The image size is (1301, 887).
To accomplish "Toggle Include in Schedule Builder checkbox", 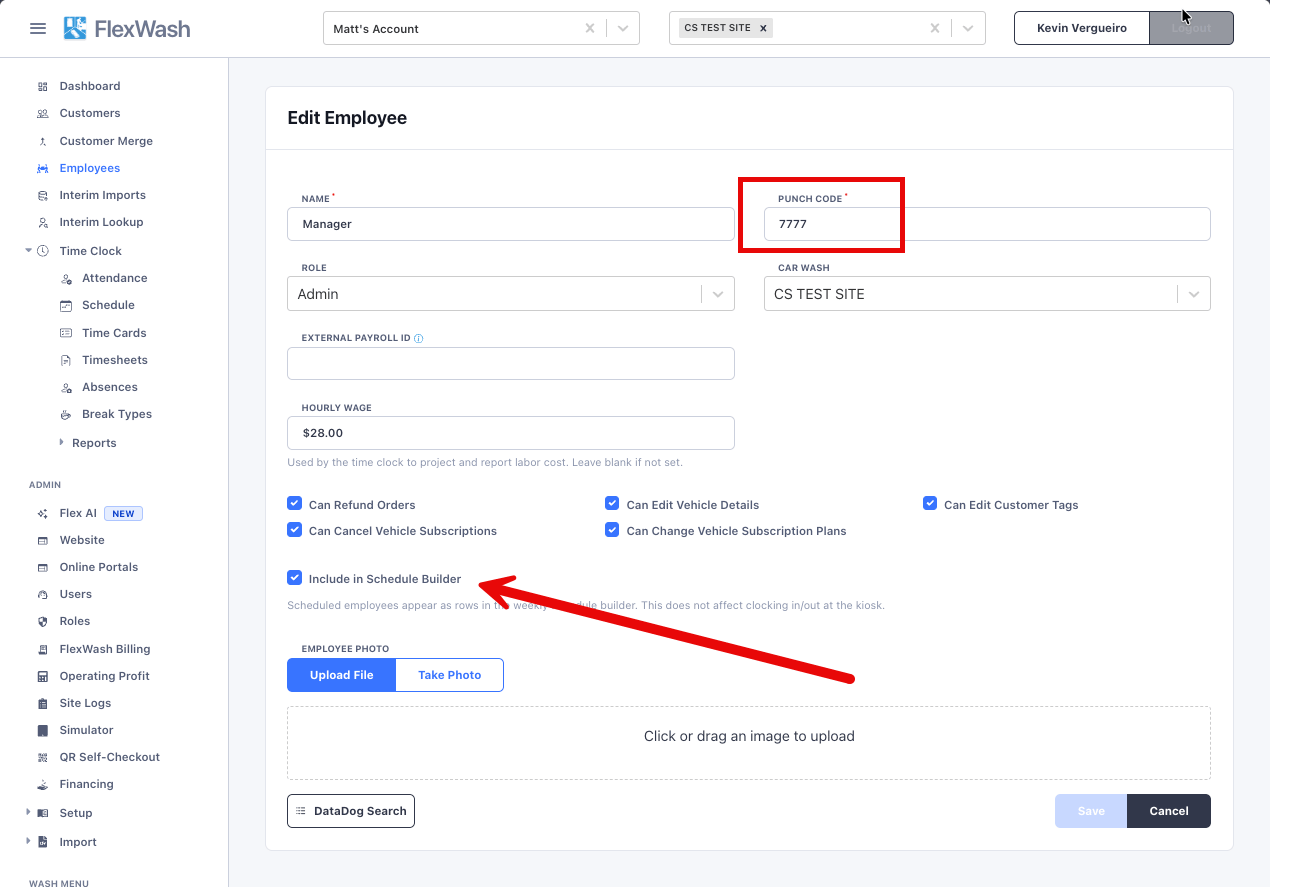I will (294, 578).
